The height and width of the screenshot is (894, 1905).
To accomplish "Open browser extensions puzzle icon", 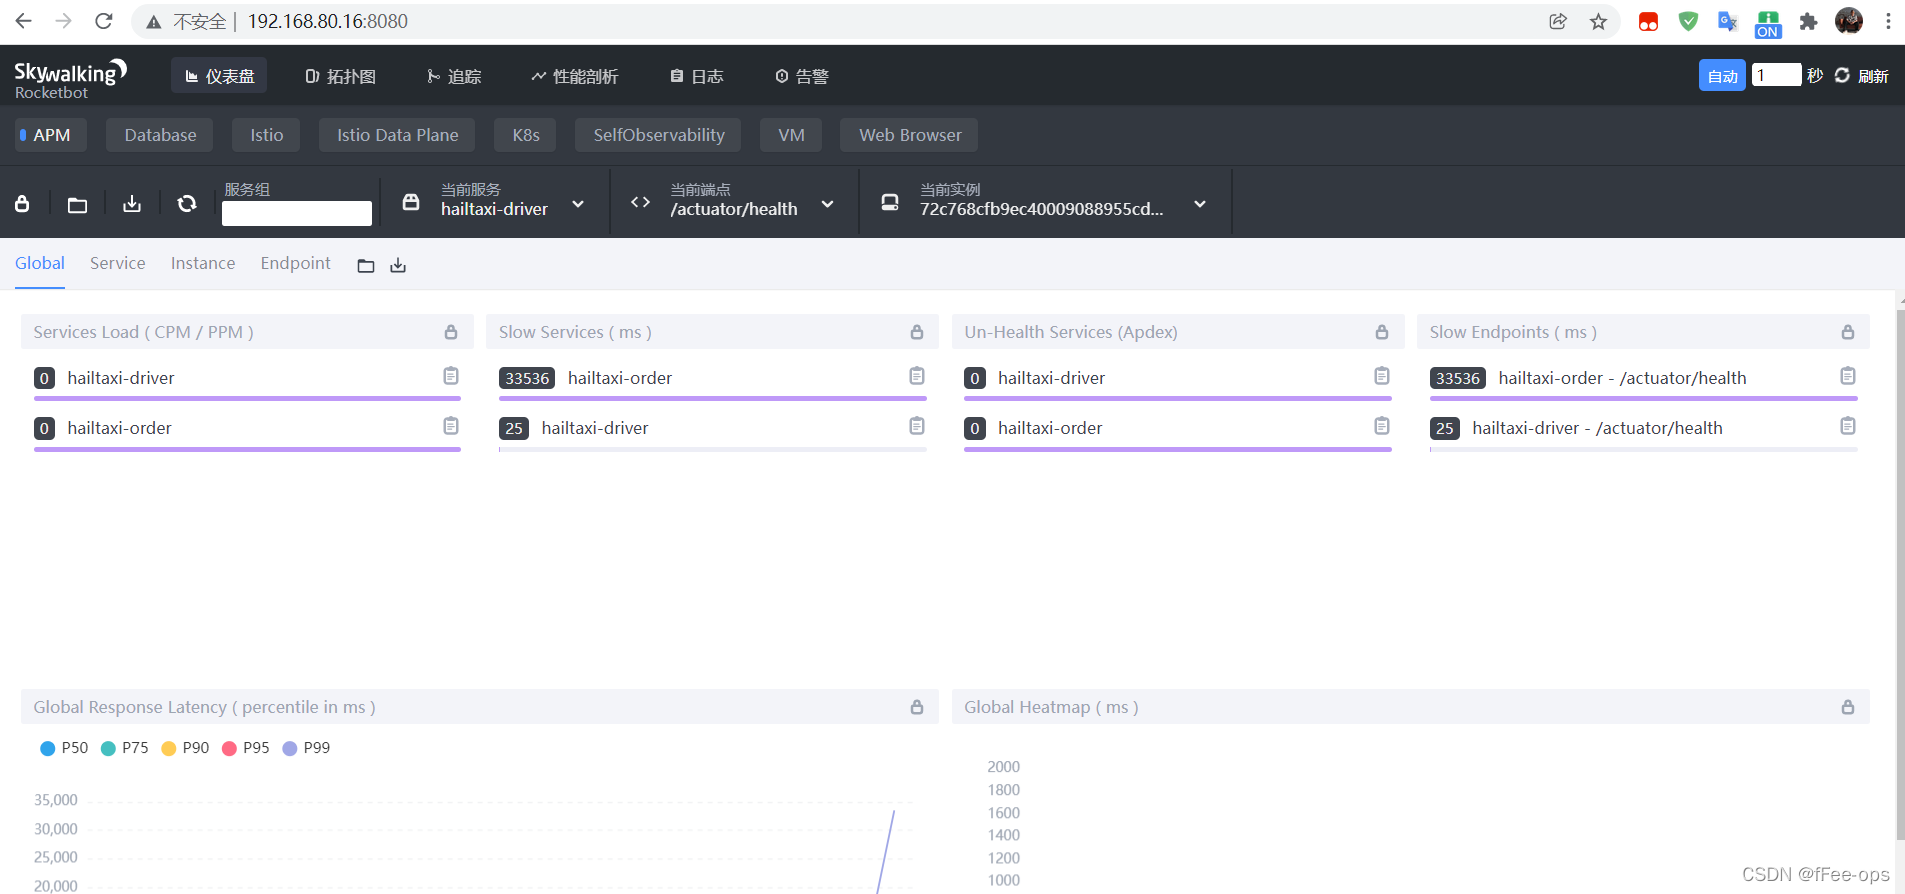I will 1808,21.
